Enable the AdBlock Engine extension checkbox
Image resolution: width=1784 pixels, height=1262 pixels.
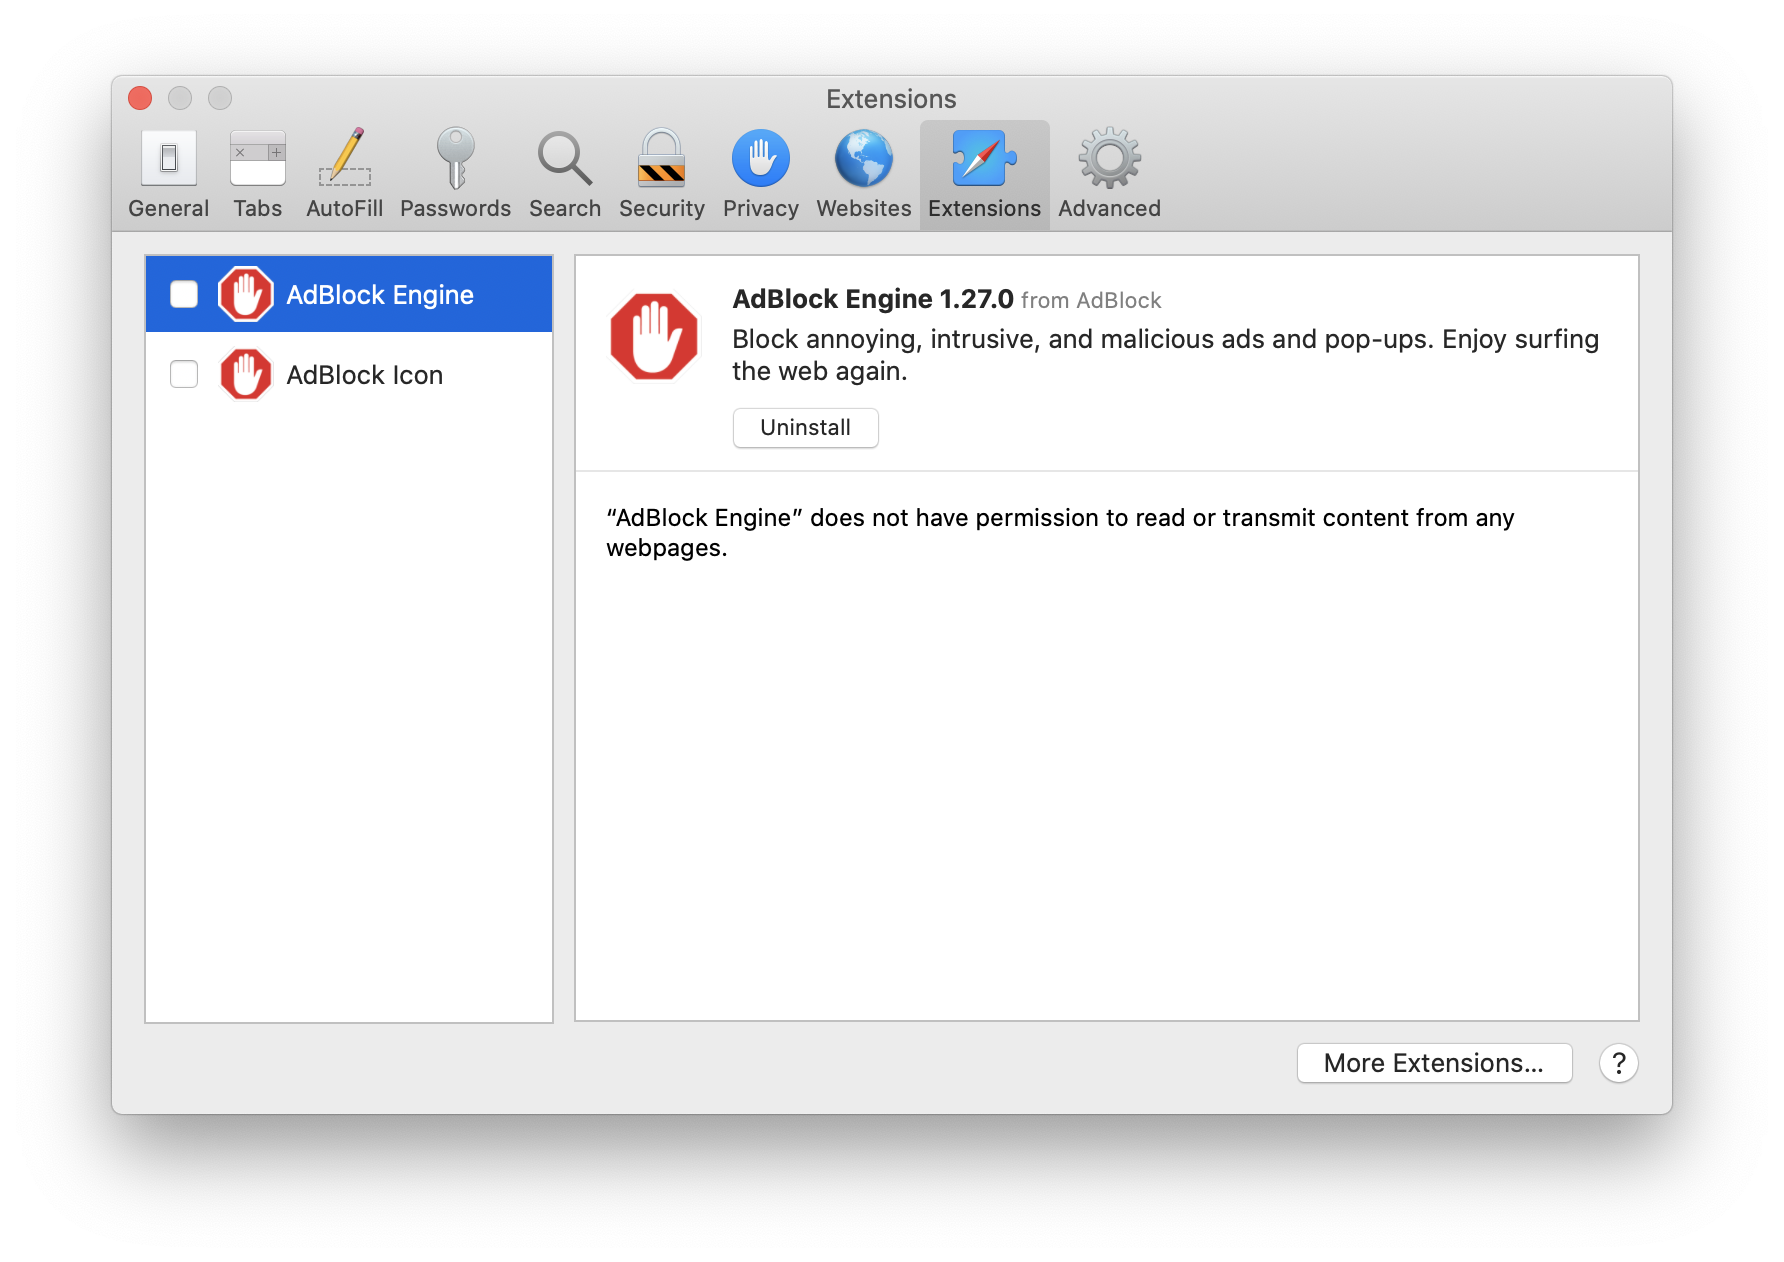tap(184, 294)
